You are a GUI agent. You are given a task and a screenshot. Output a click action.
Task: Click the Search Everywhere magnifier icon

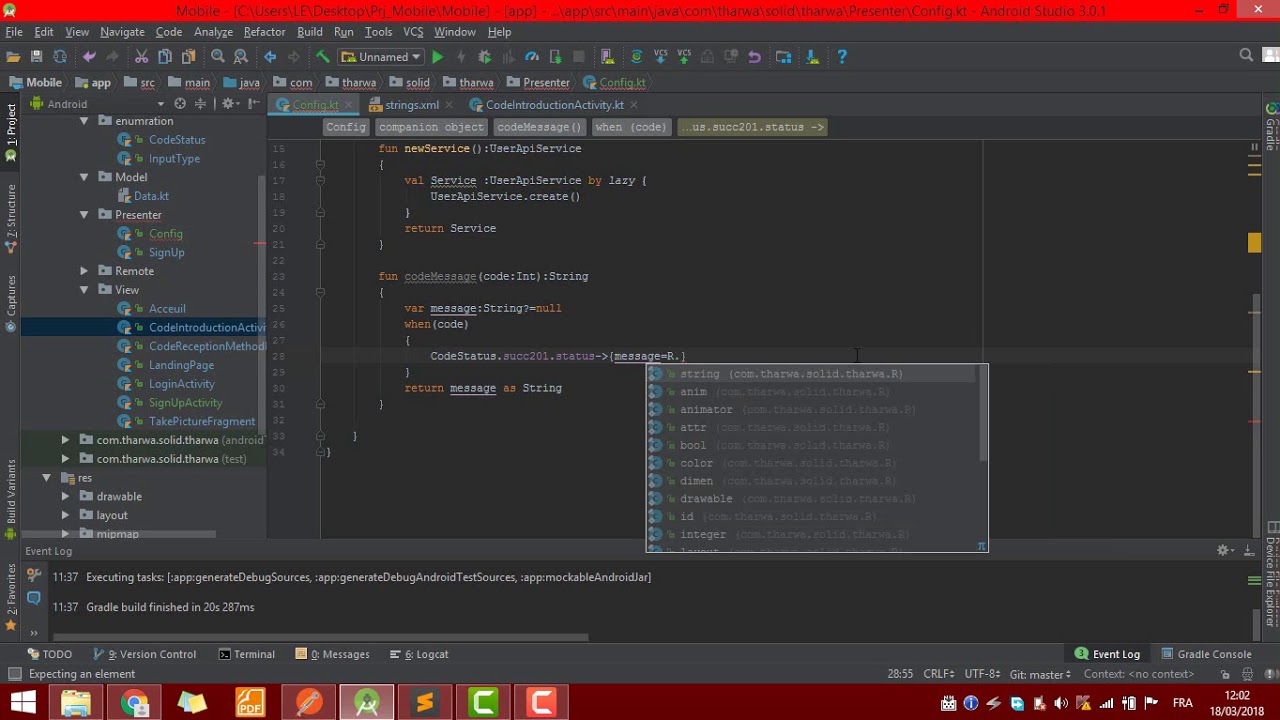[x=1246, y=56]
